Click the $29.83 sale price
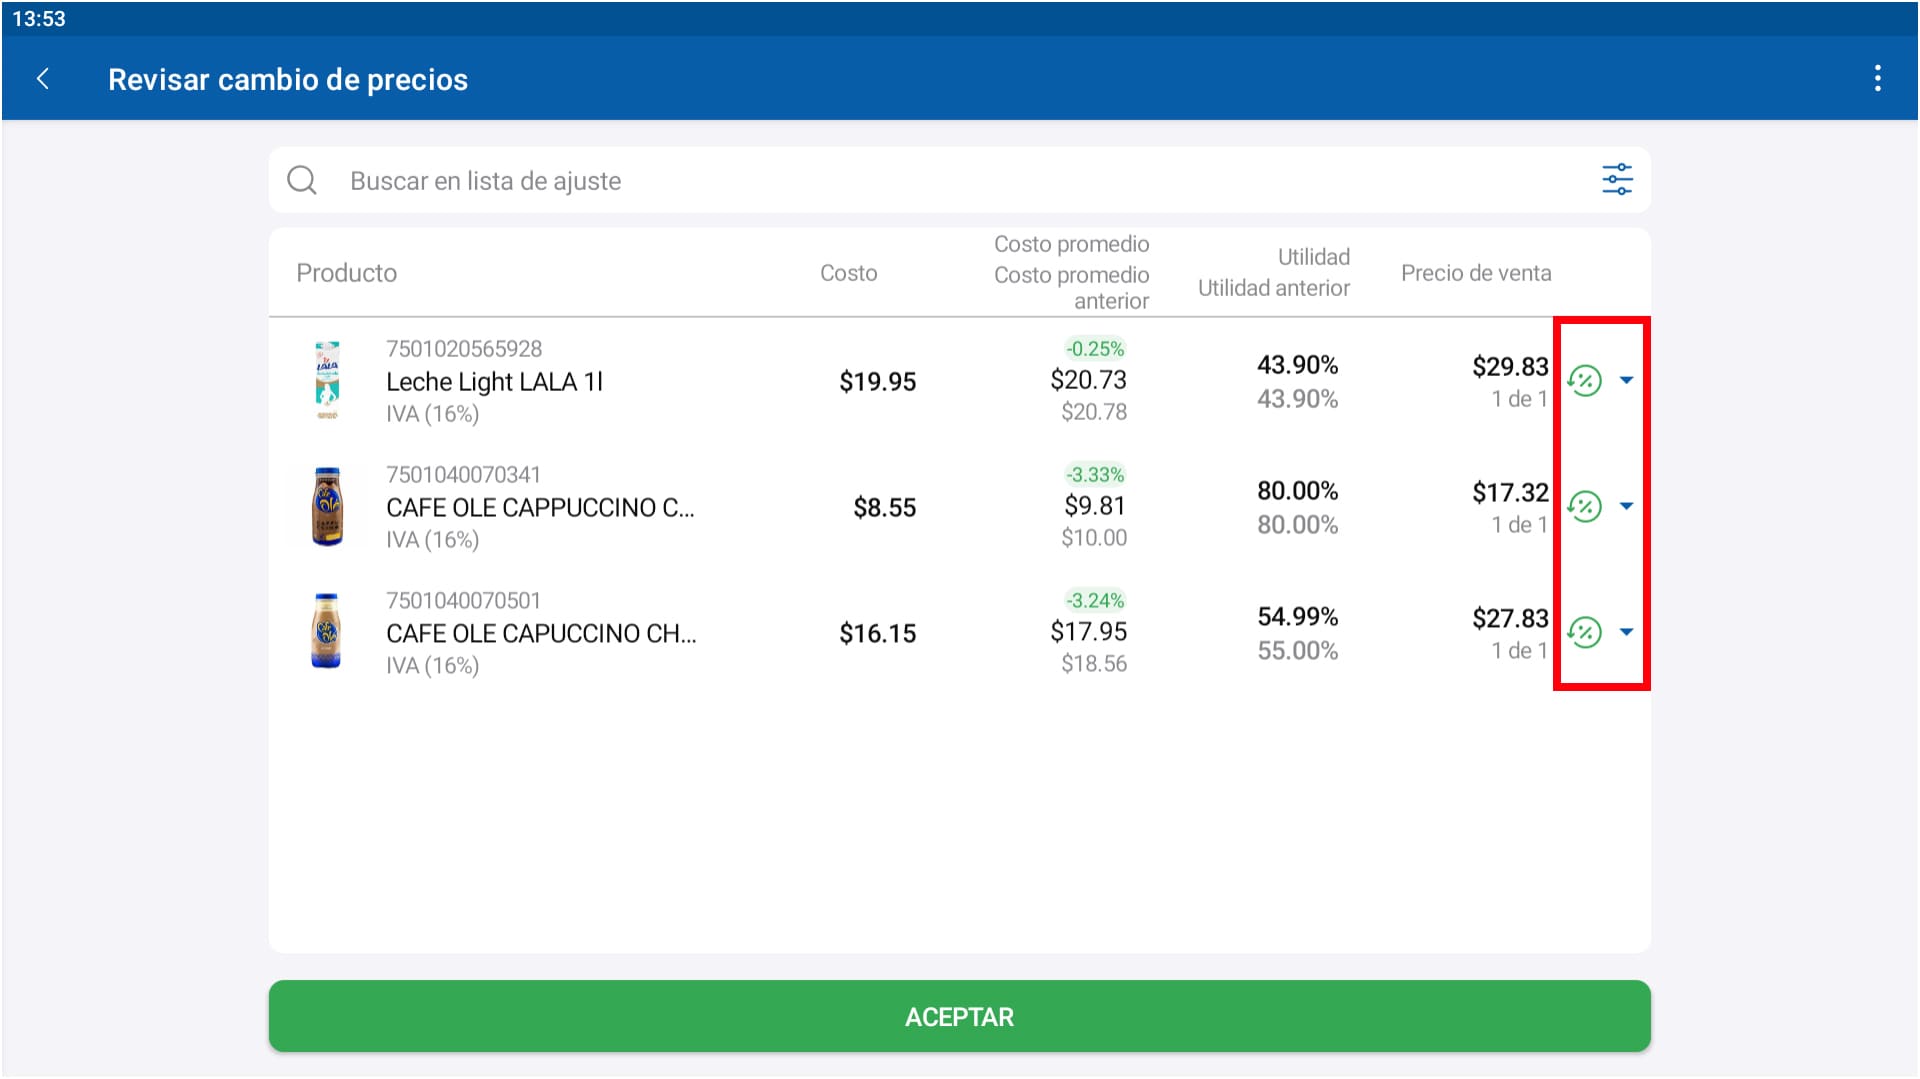The image size is (1920, 1079). pyautogui.click(x=1509, y=367)
